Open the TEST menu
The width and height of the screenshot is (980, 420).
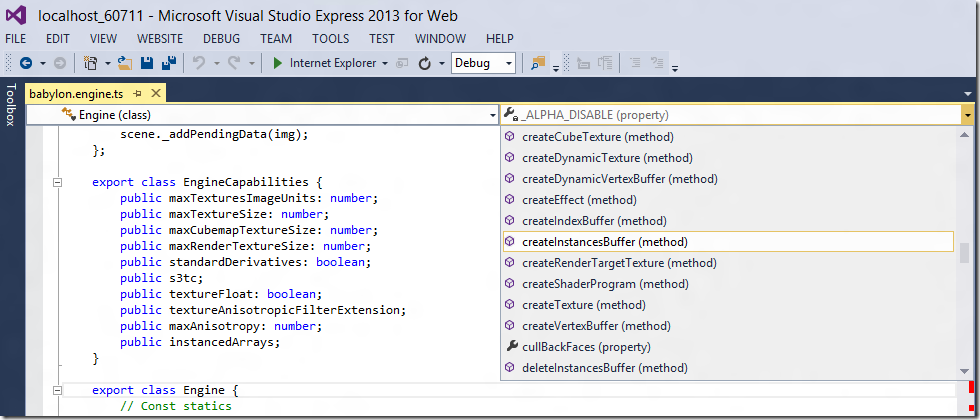381,39
